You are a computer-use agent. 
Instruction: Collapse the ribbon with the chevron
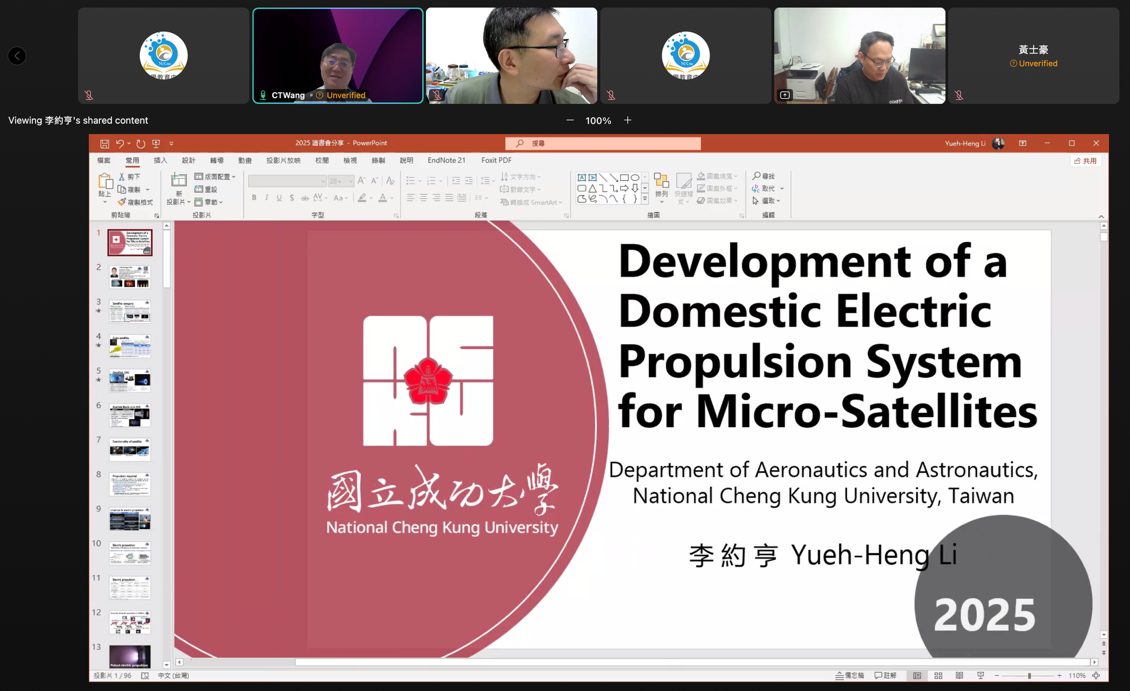coord(1101,216)
